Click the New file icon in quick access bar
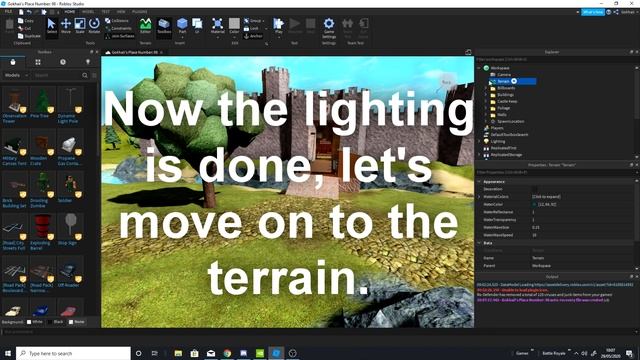The width and height of the screenshot is (640, 360). coord(21,12)
